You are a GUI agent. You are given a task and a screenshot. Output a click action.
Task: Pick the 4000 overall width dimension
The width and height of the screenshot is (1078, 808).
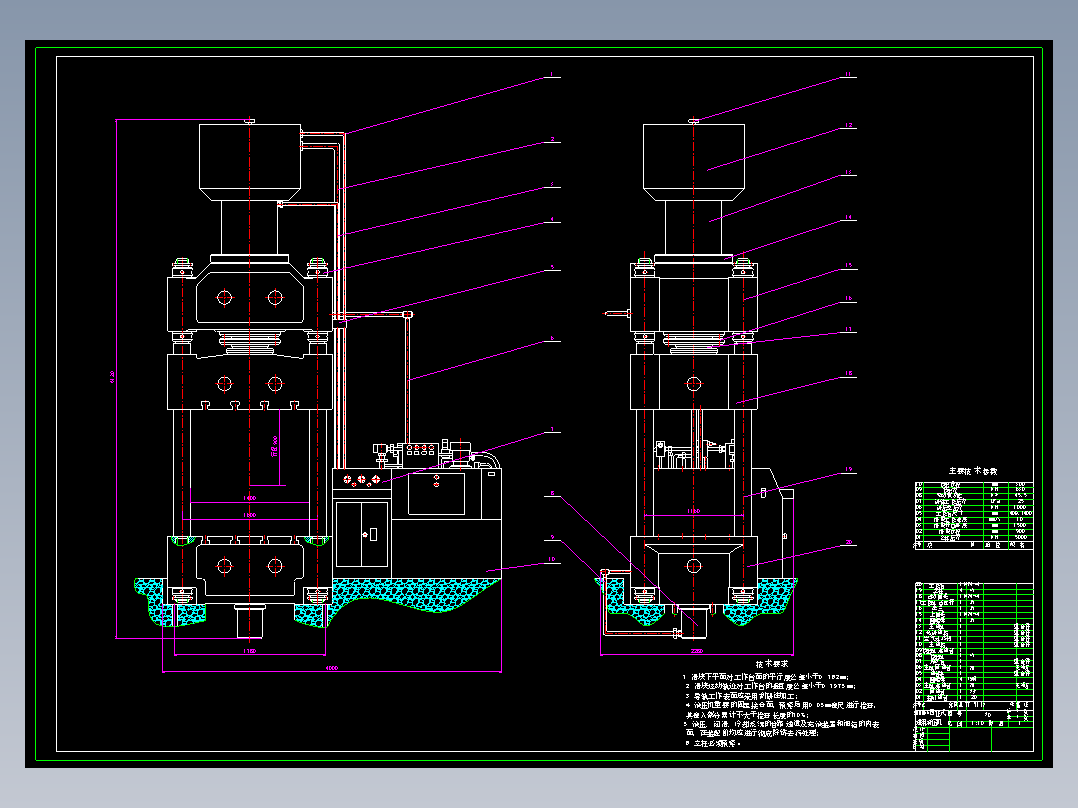point(332,668)
